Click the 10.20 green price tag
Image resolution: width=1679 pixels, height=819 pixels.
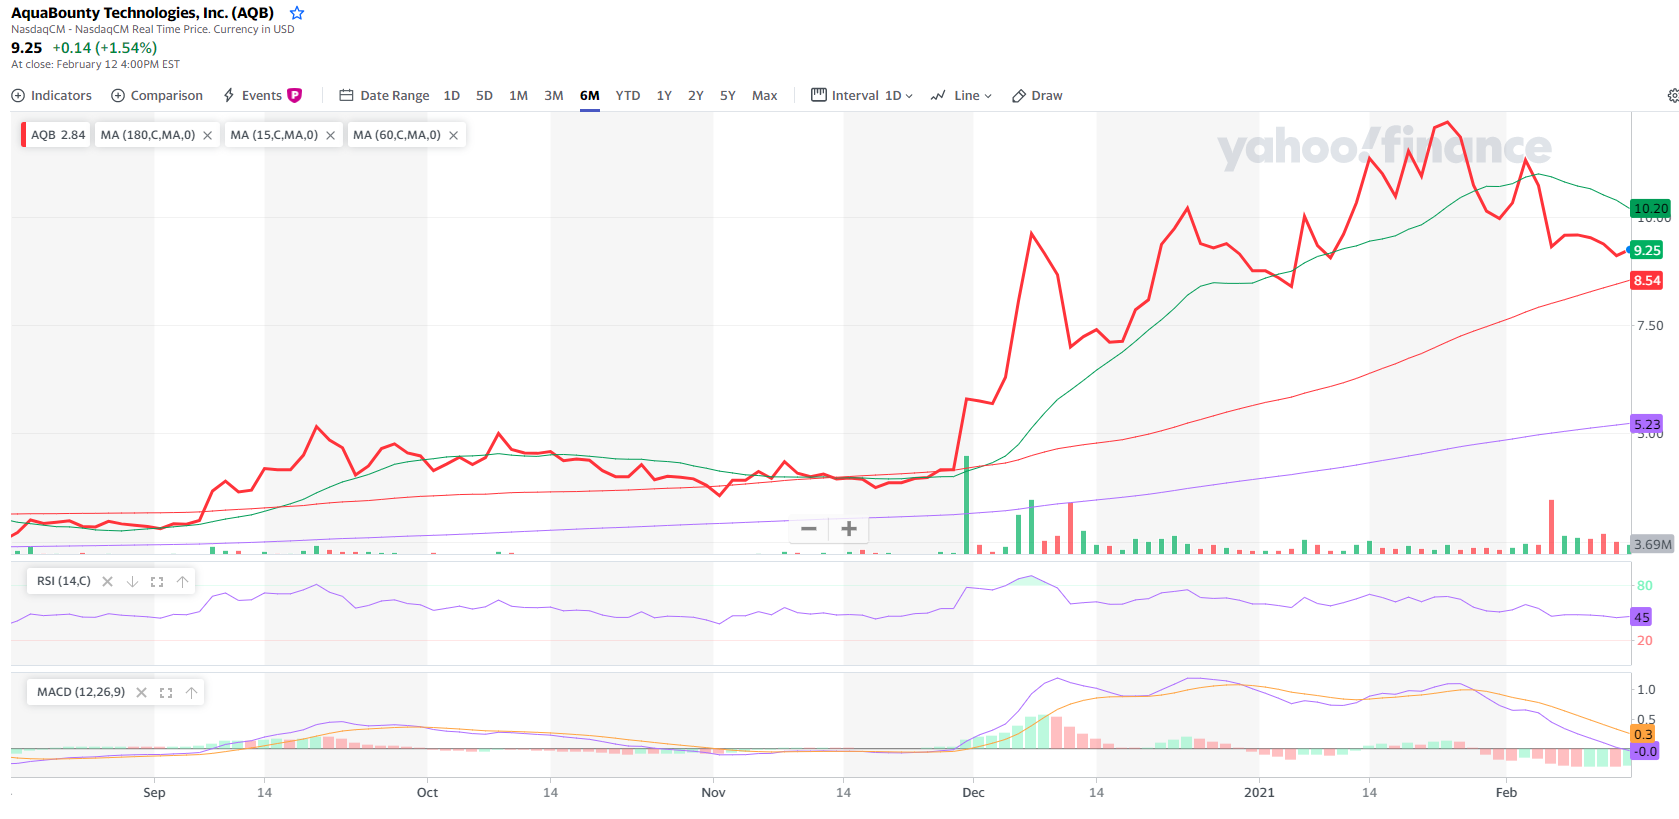(1651, 208)
